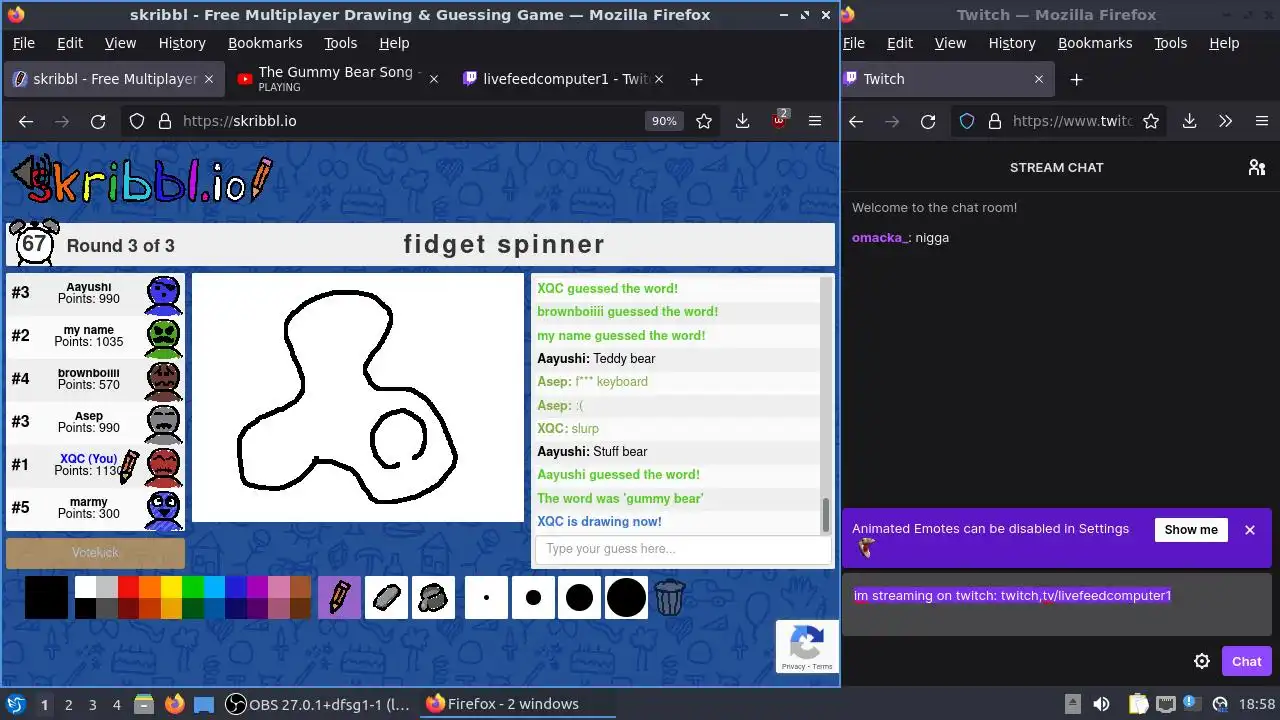Open Twitch chat settings gear
Viewport: 1280px width, 720px height.
1202,661
